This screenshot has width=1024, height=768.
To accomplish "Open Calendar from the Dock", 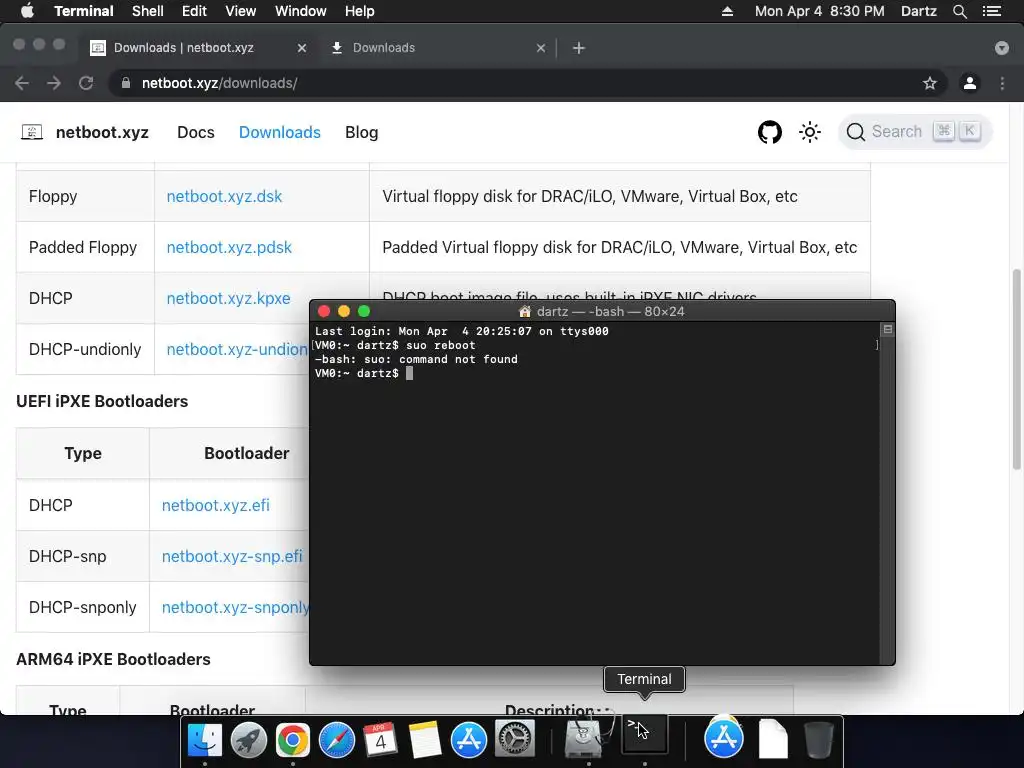I will click(x=381, y=740).
